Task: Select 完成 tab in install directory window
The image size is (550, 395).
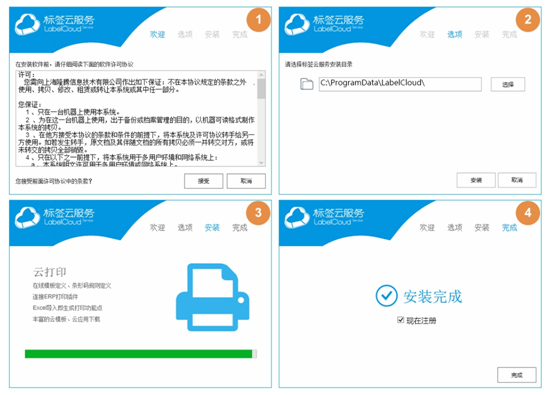Action: tap(510, 34)
